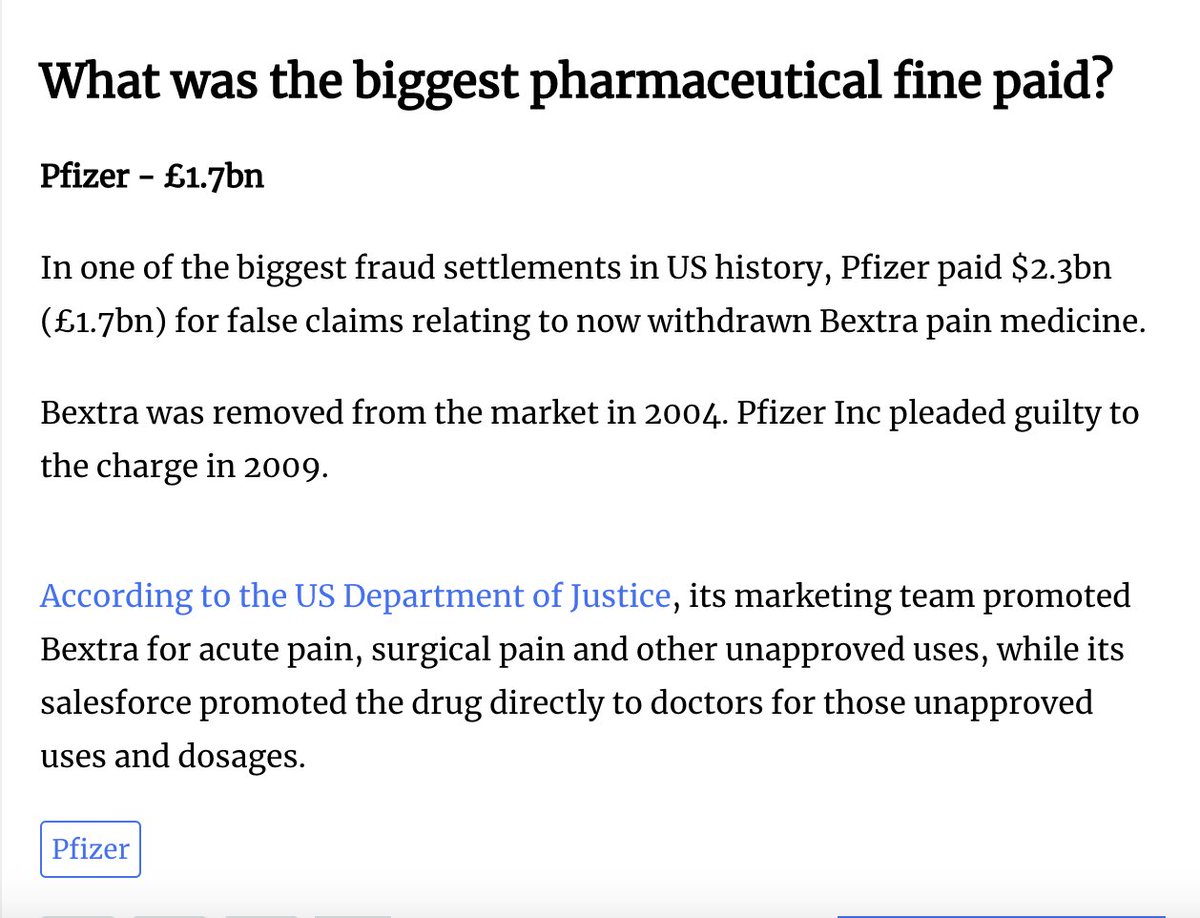This screenshot has height=918, width=1200.
Task: Click the second partially visible share button
Action: tap(169, 915)
